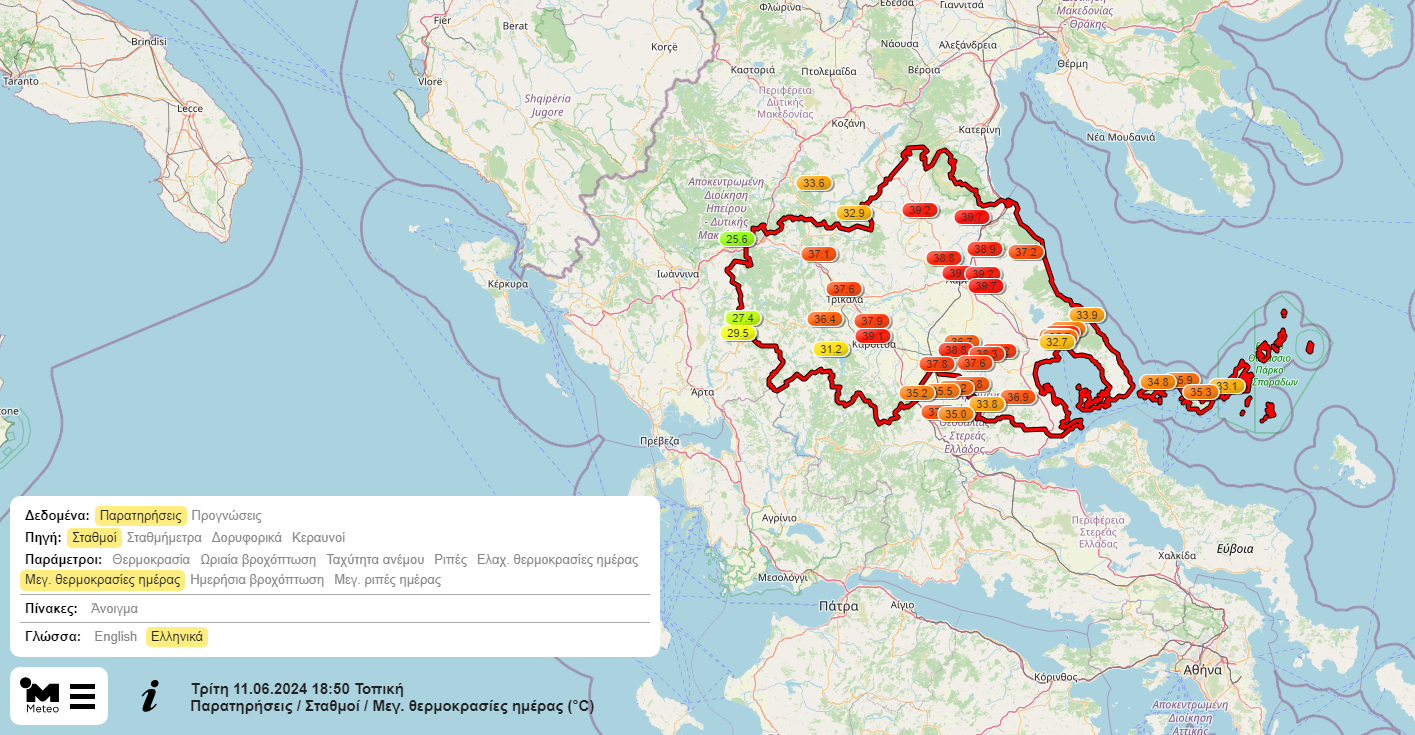Select Μεγ. θερμοκρασίες ημέρας parameter
1415x735 pixels.
click(x=102, y=580)
